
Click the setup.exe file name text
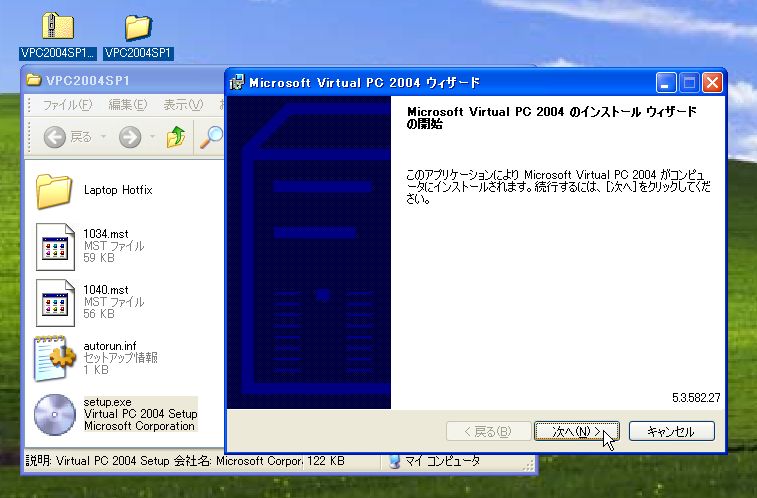tap(107, 402)
